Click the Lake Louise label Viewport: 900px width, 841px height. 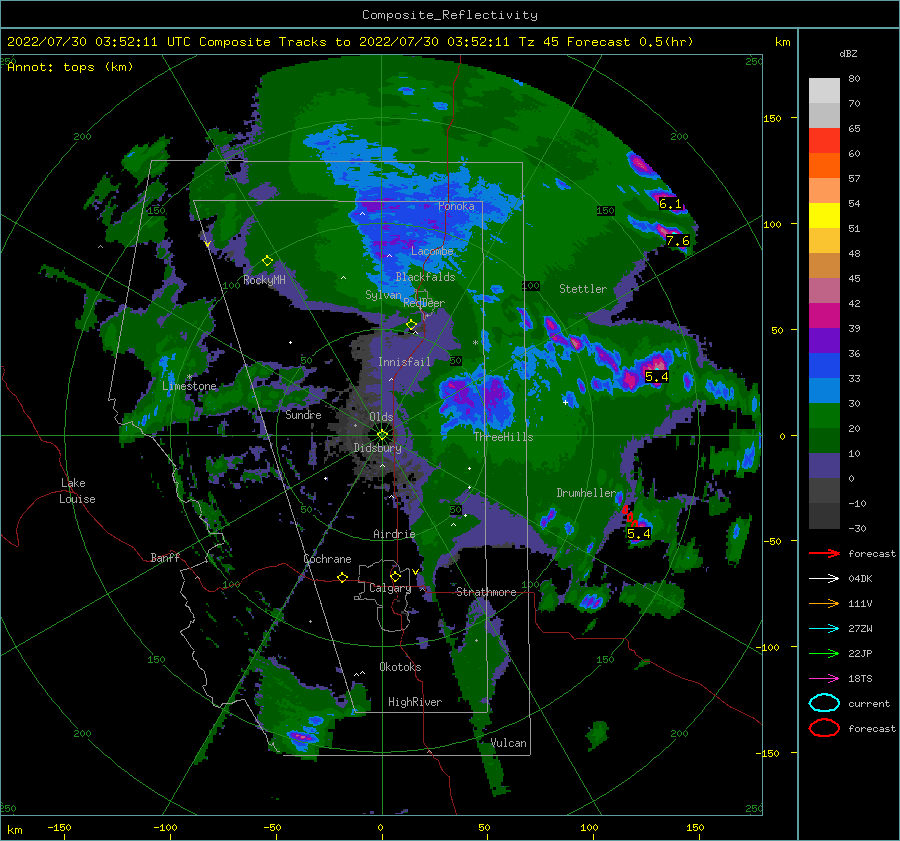[77, 491]
